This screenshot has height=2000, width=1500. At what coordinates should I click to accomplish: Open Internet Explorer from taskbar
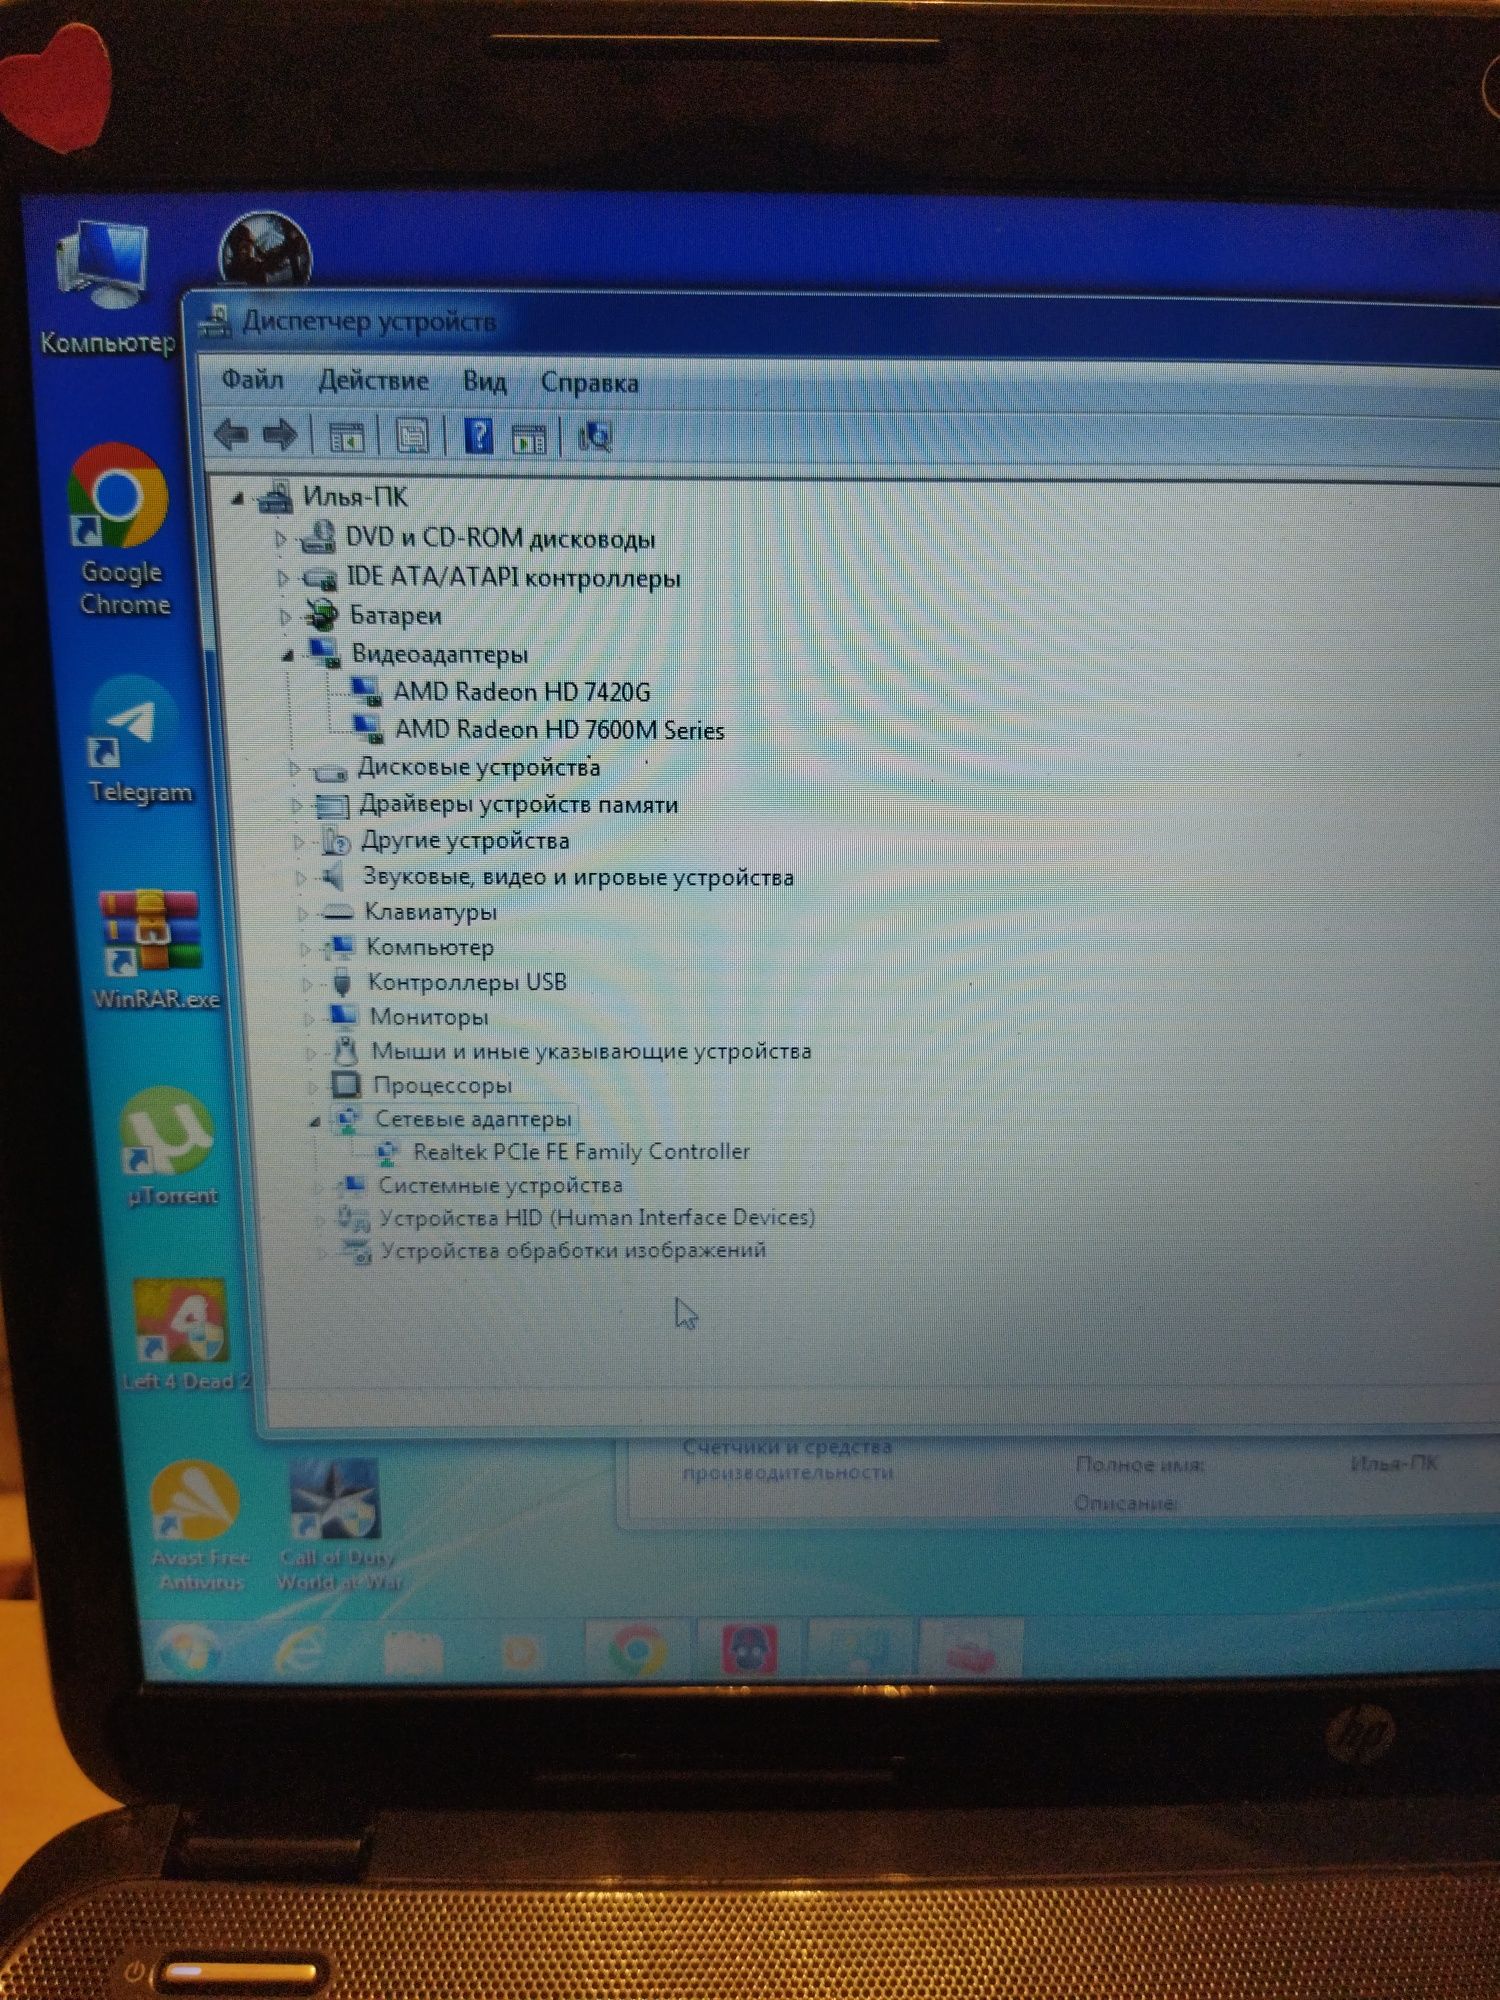[x=301, y=1650]
